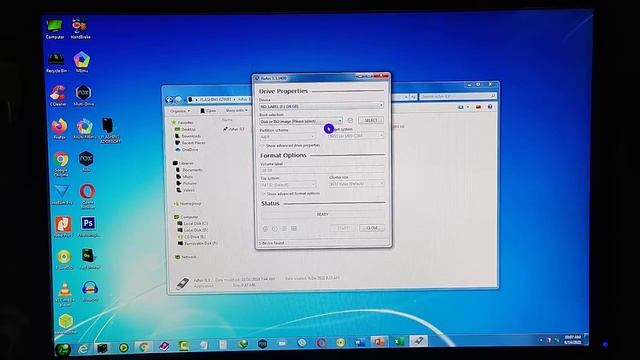This screenshot has width=640, height=360.
Task: Open Rufus settings icon
Action: (284, 229)
